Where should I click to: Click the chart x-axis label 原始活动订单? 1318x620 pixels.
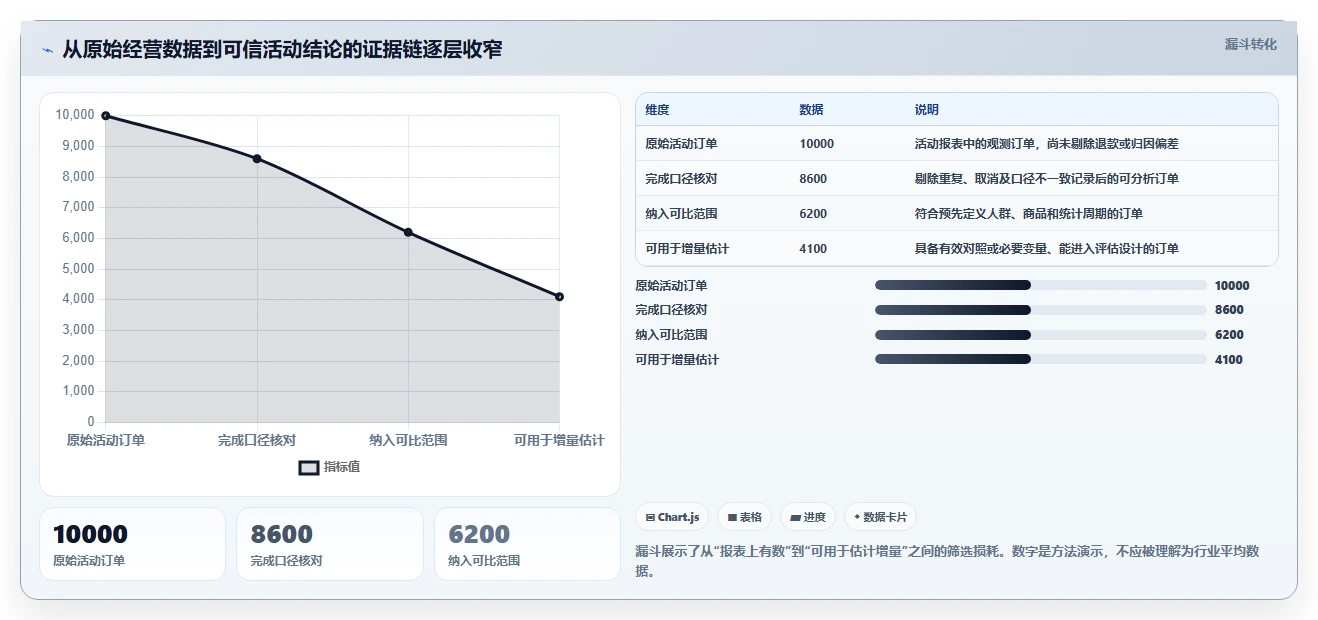106,440
